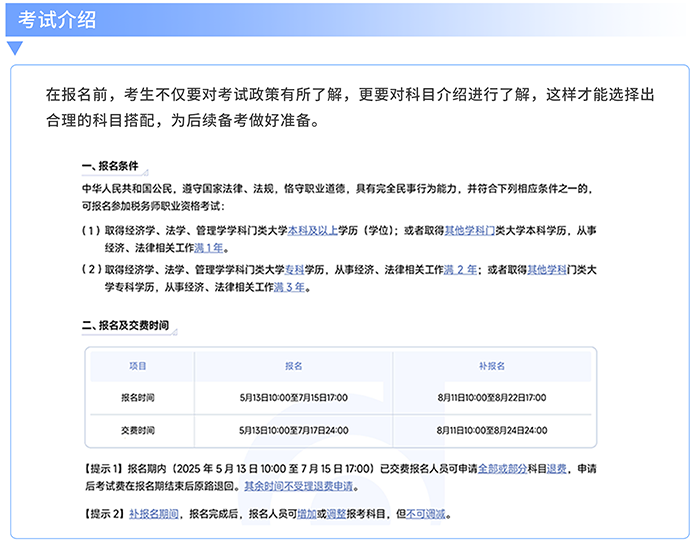The image size is (700, 554).
Task: Select the 交费时间 row label in table
Action: [138, 430]
